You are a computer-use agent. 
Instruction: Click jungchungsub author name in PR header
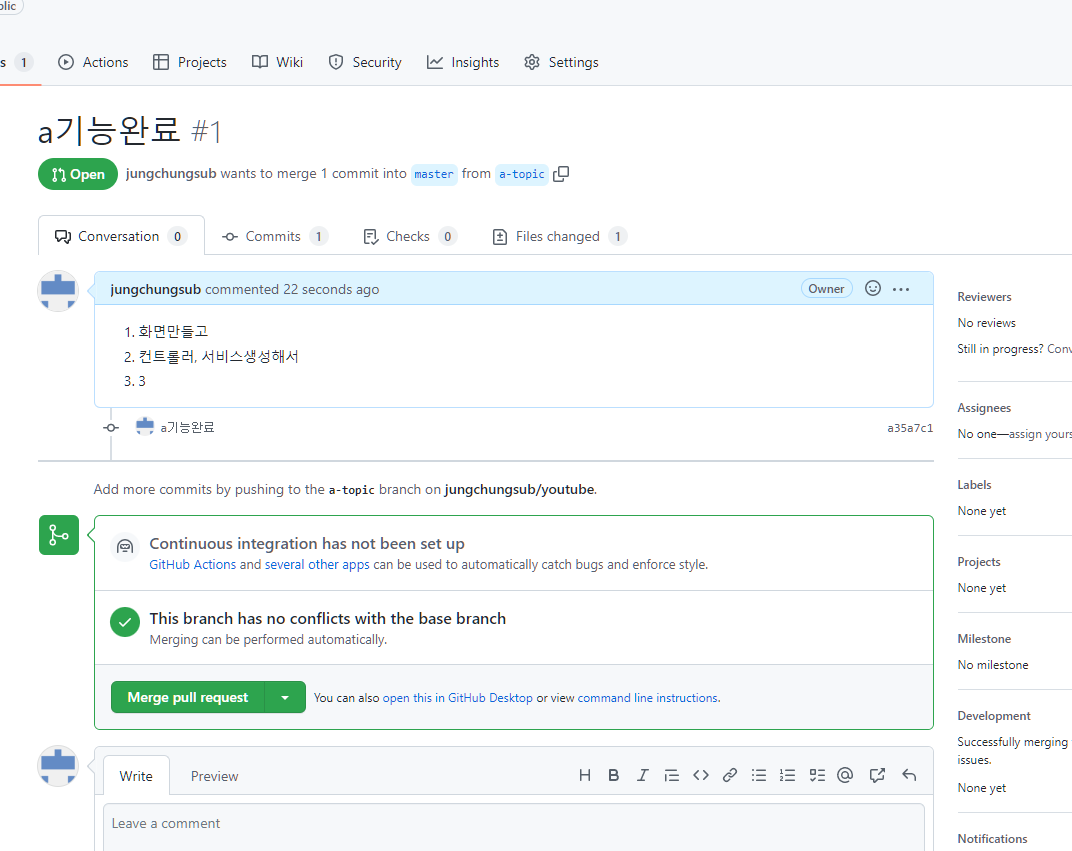[171, 174]
